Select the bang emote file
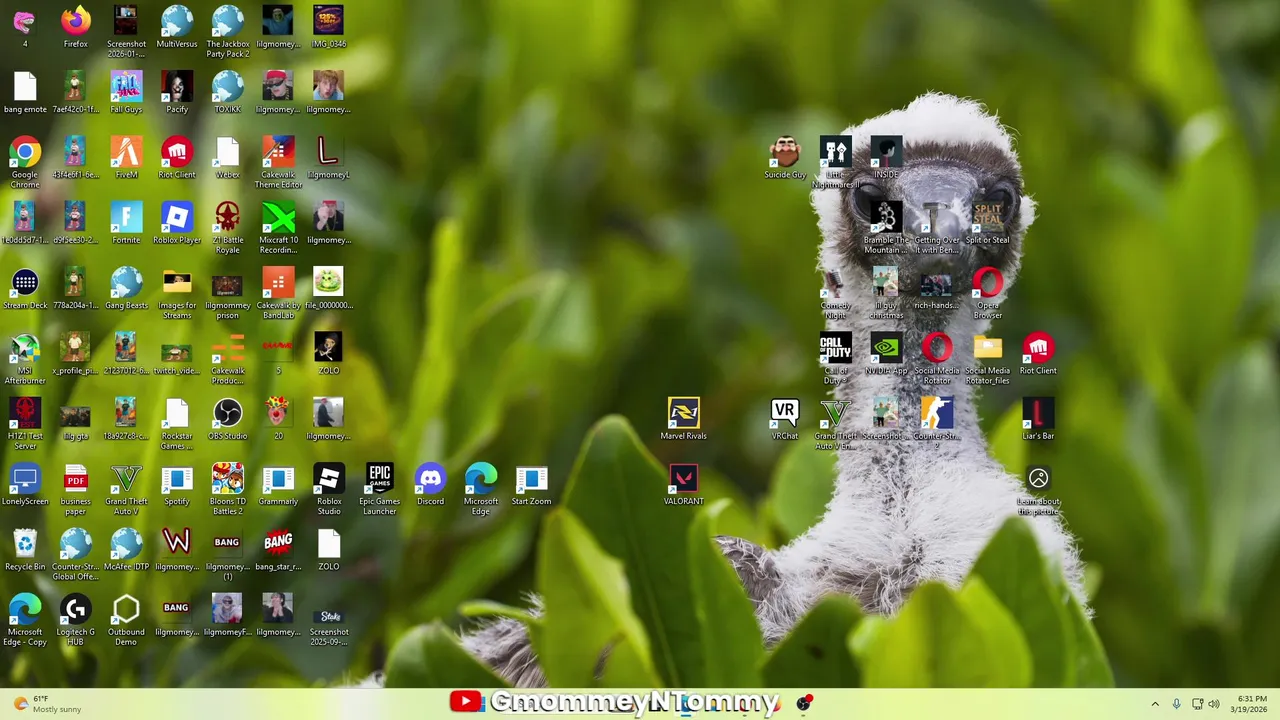1280x720 pixels. click(x=25, y=92)
